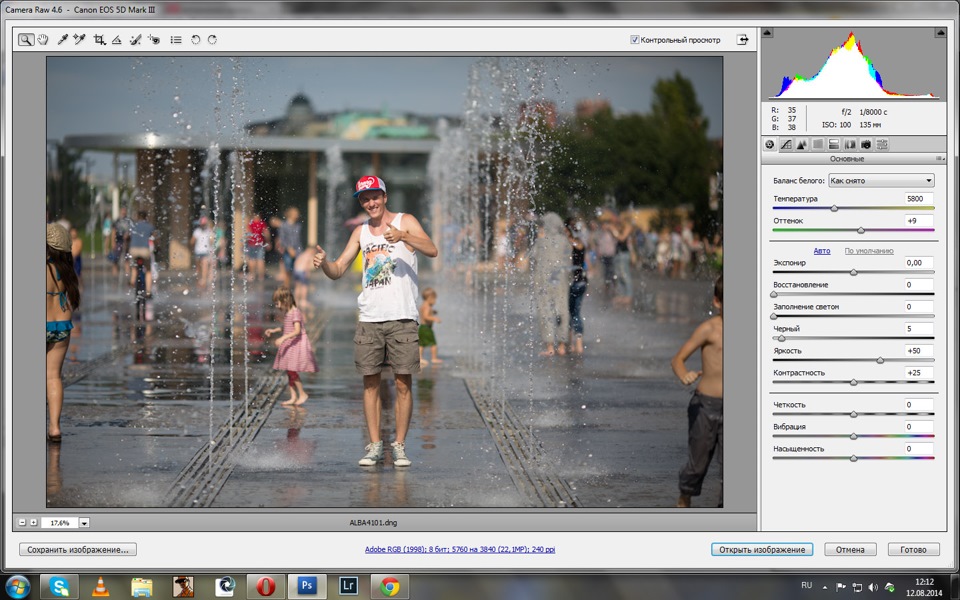This screenshot has width=960, height=600.
Task: Select the Red Eye Removal tool
Action: click(x=154, y=40)
